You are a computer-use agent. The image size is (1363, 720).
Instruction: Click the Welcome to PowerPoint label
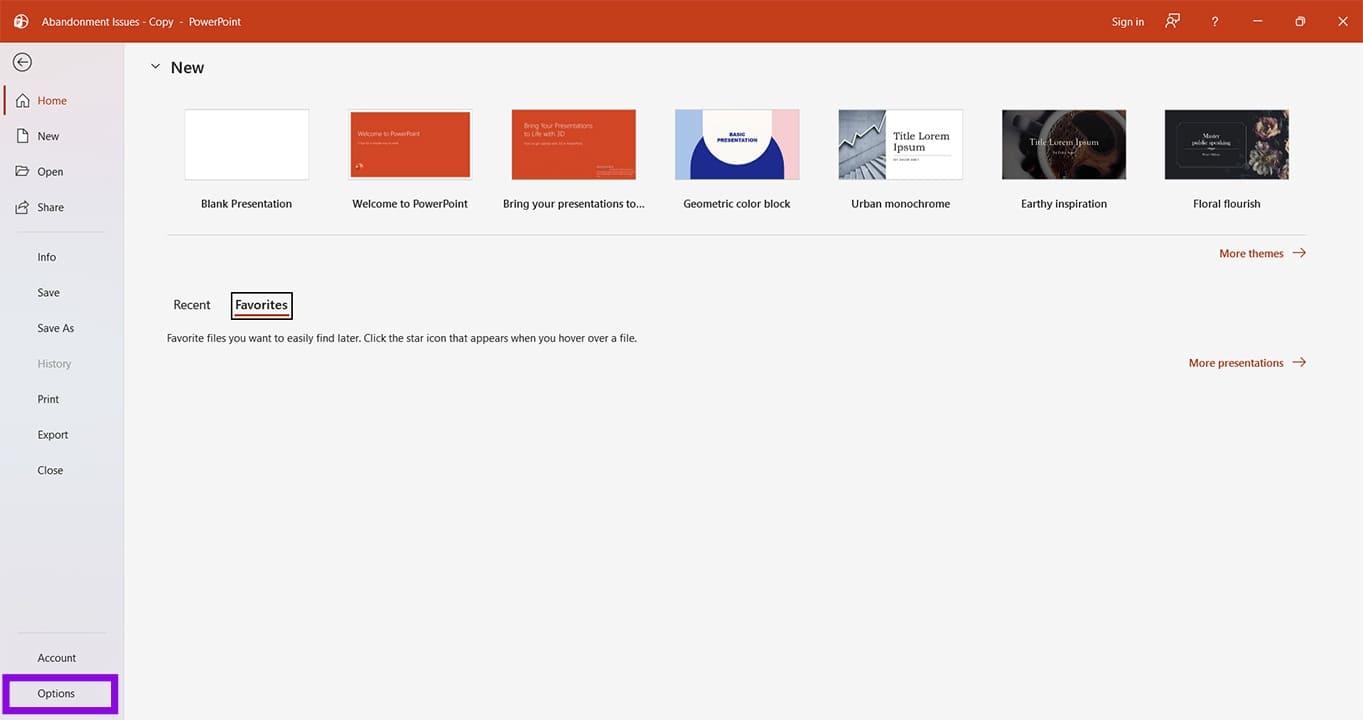pyautogui.click(x=410, y=204)
